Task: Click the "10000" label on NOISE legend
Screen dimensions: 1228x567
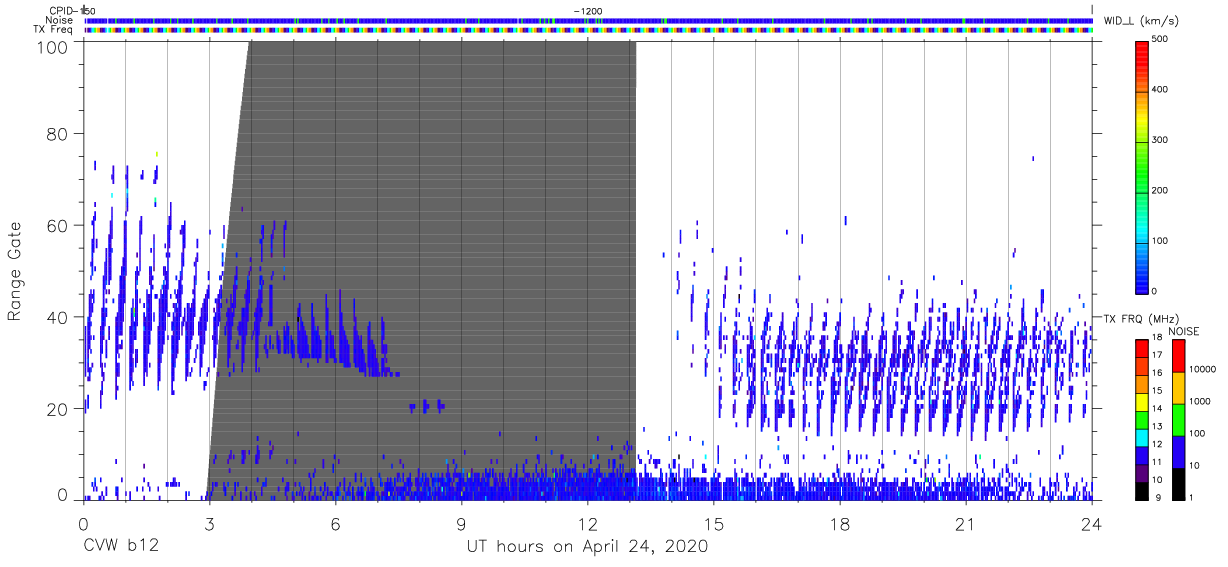Action: point(1202,369)
